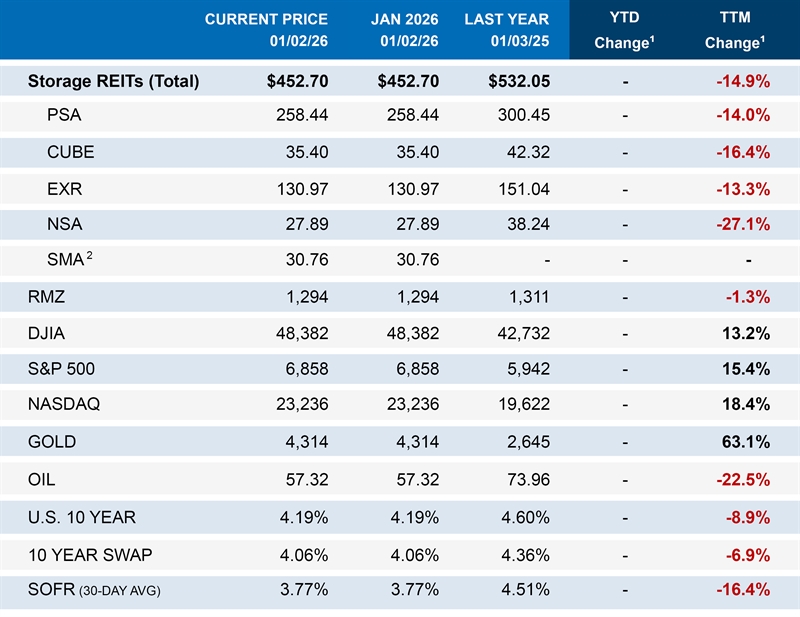
Task: Select the JAN 2026 column header
Action: coord(403,30)
